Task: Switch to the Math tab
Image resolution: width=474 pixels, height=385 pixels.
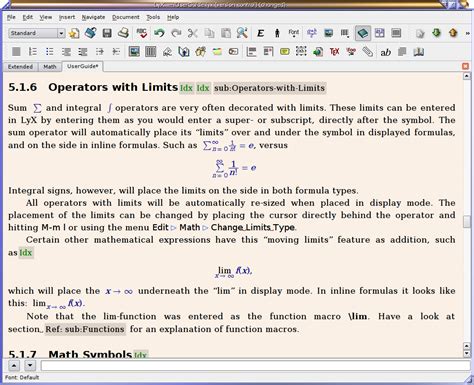Action: pyautogui.click(x=50, y=67)
